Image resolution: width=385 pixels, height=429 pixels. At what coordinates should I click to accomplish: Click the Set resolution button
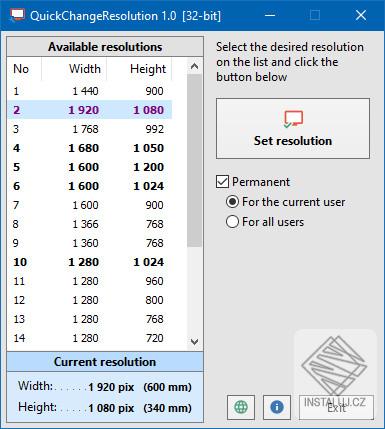pyautogui.click(x=293, y=128)
